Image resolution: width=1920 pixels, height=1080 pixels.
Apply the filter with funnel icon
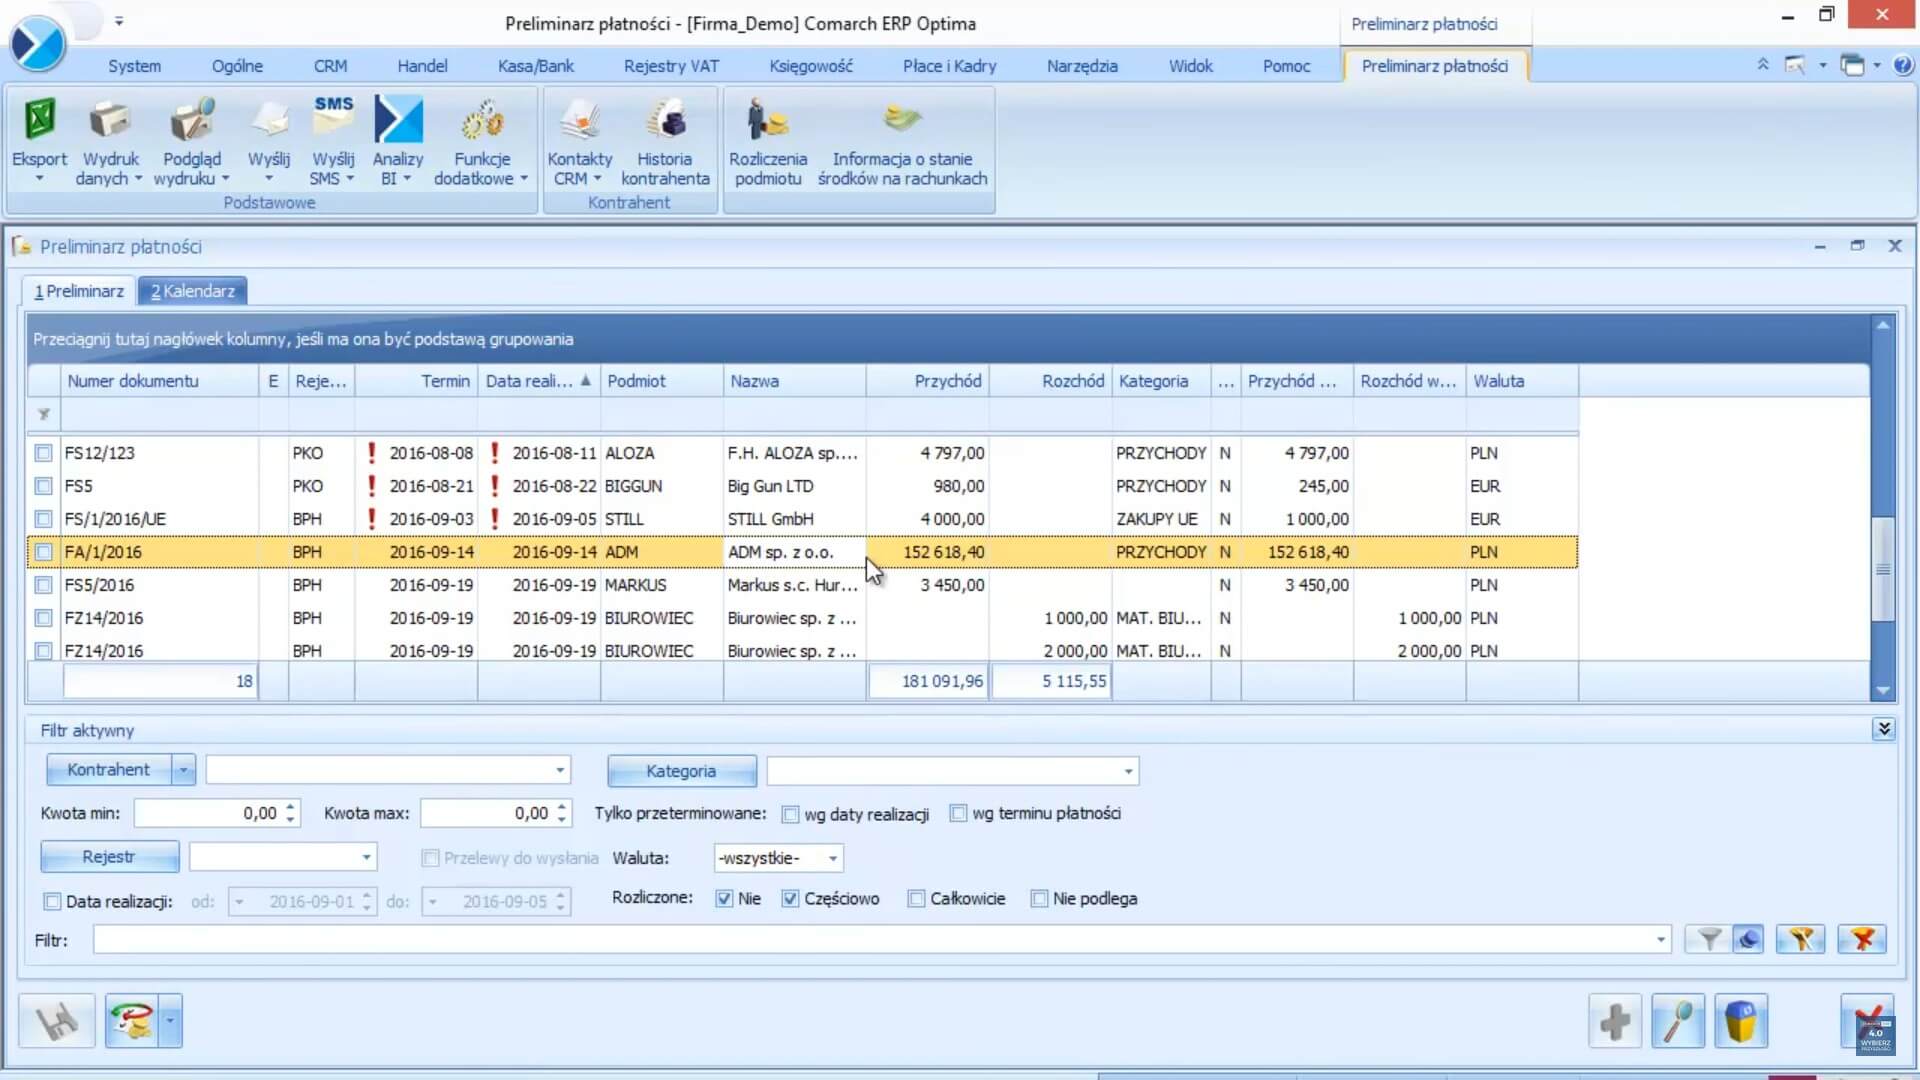coord(1709,939)
